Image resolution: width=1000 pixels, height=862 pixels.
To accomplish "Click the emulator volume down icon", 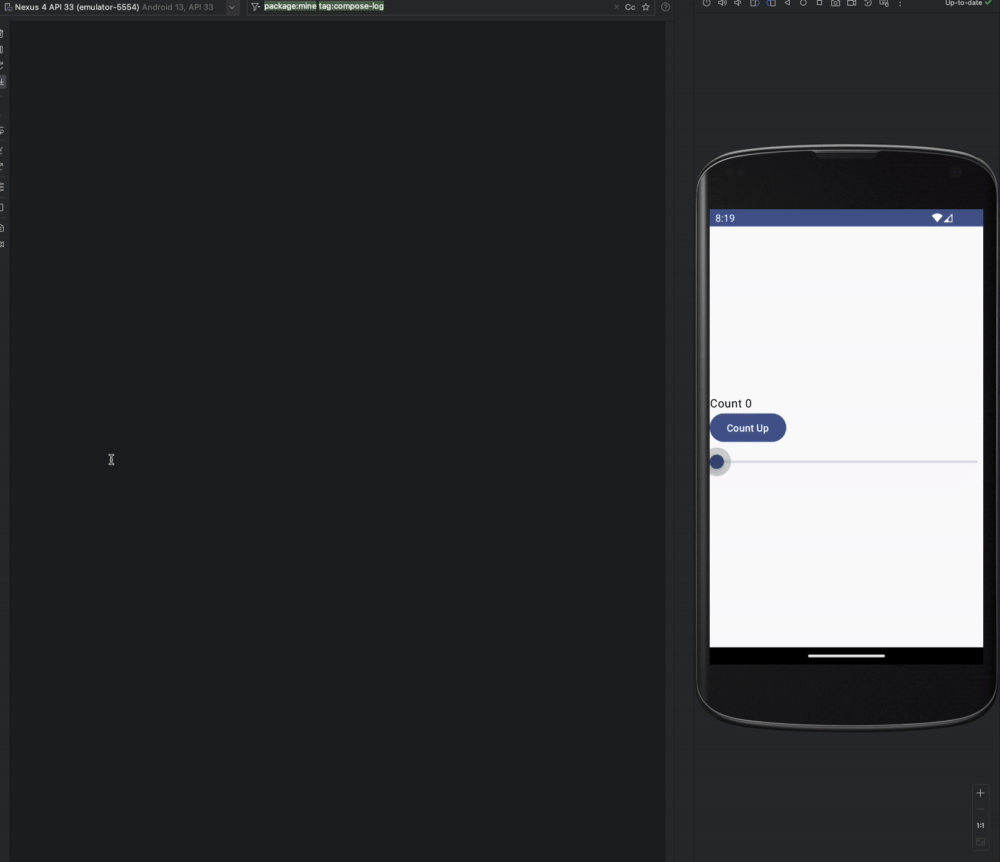I will tap(738, 3).
